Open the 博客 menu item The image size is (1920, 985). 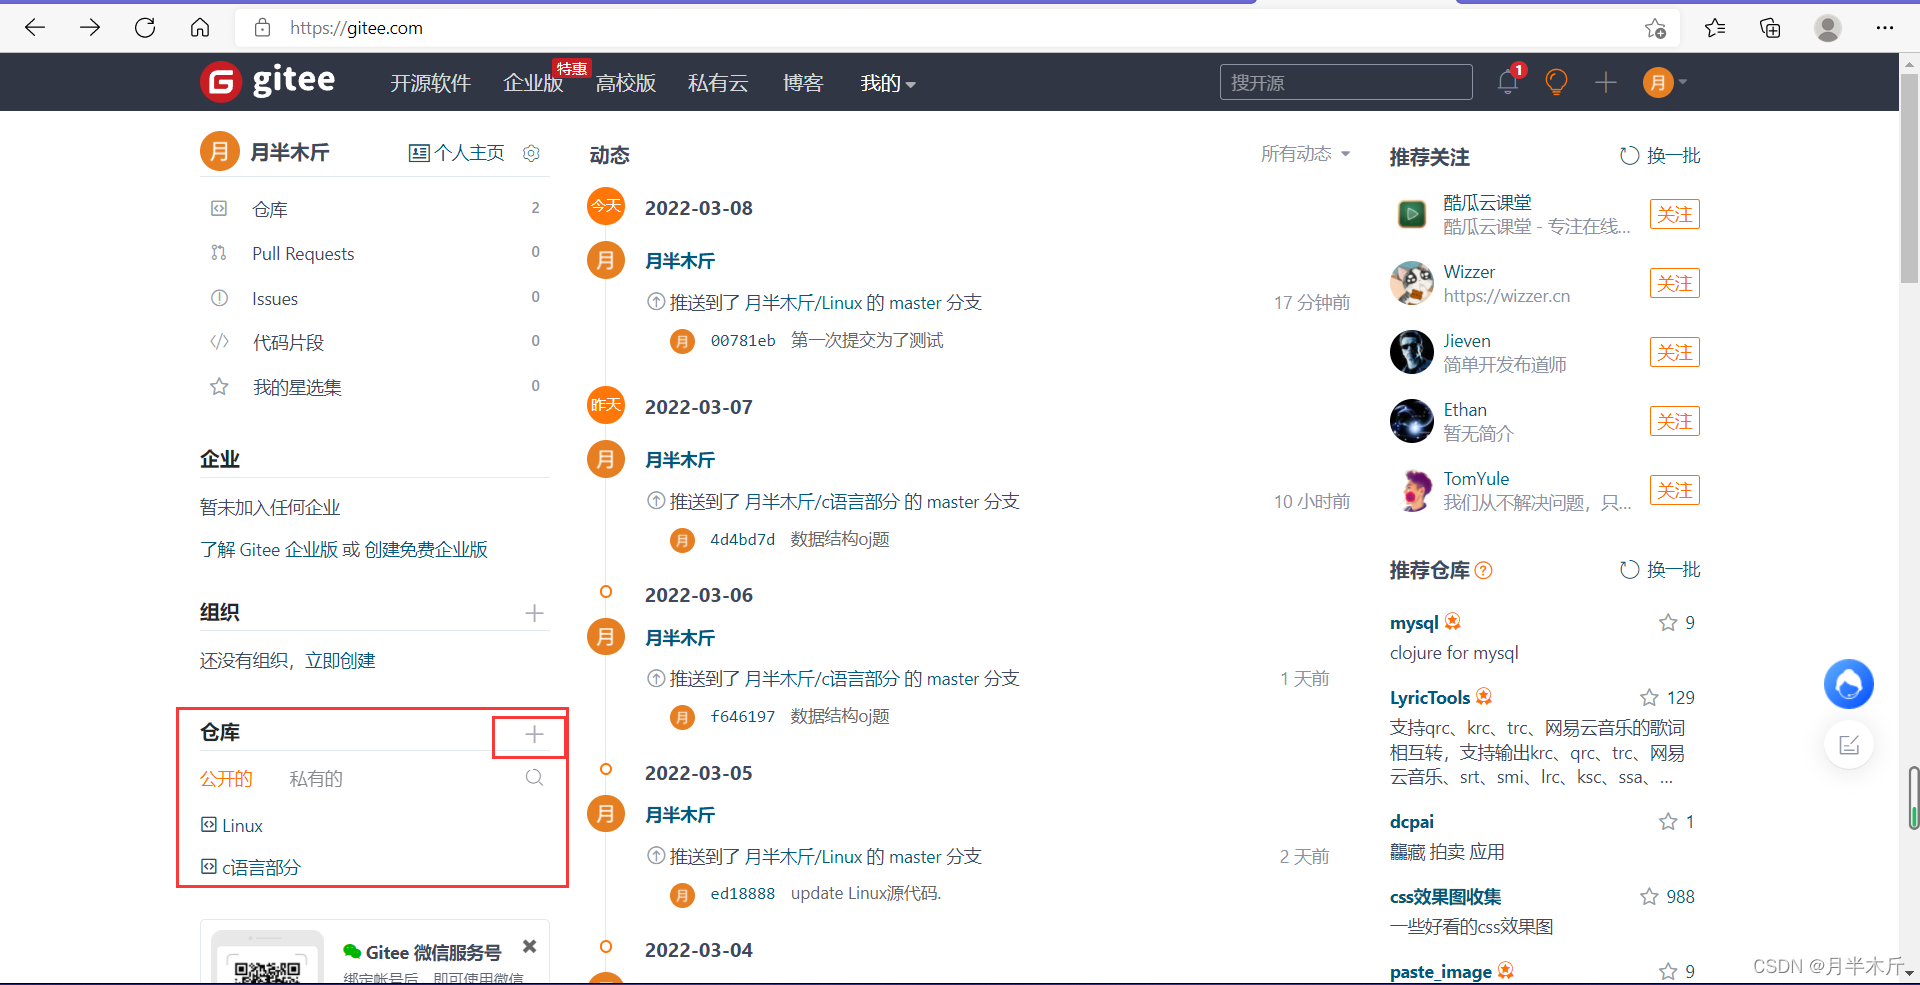803,83
